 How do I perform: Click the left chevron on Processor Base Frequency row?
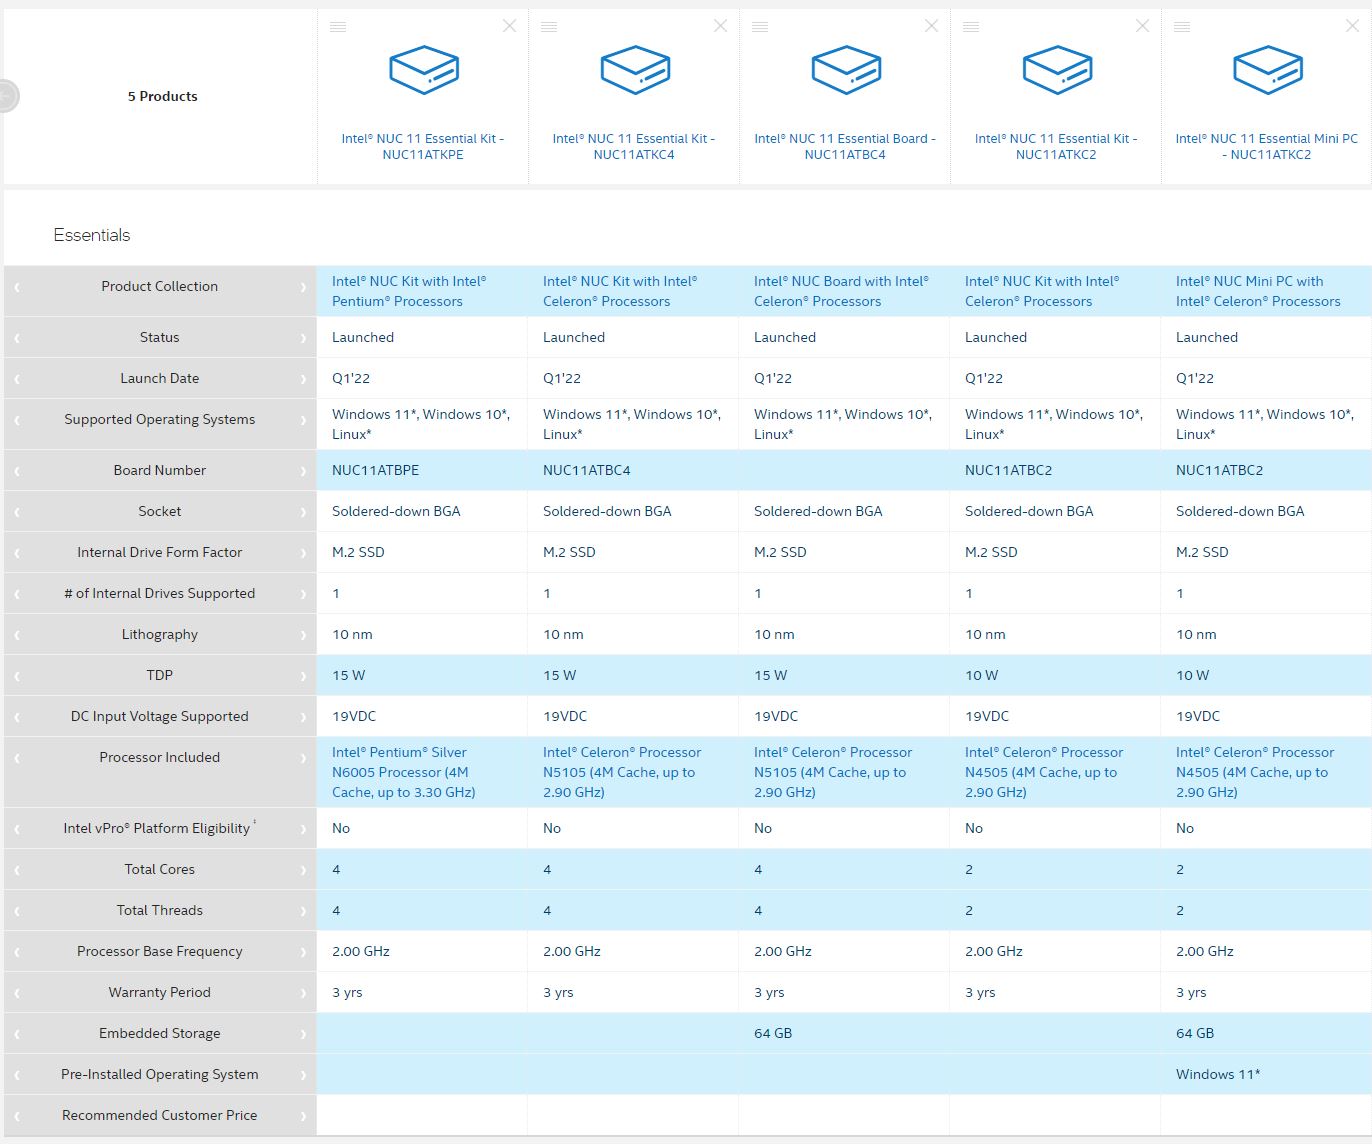point(17,952)
